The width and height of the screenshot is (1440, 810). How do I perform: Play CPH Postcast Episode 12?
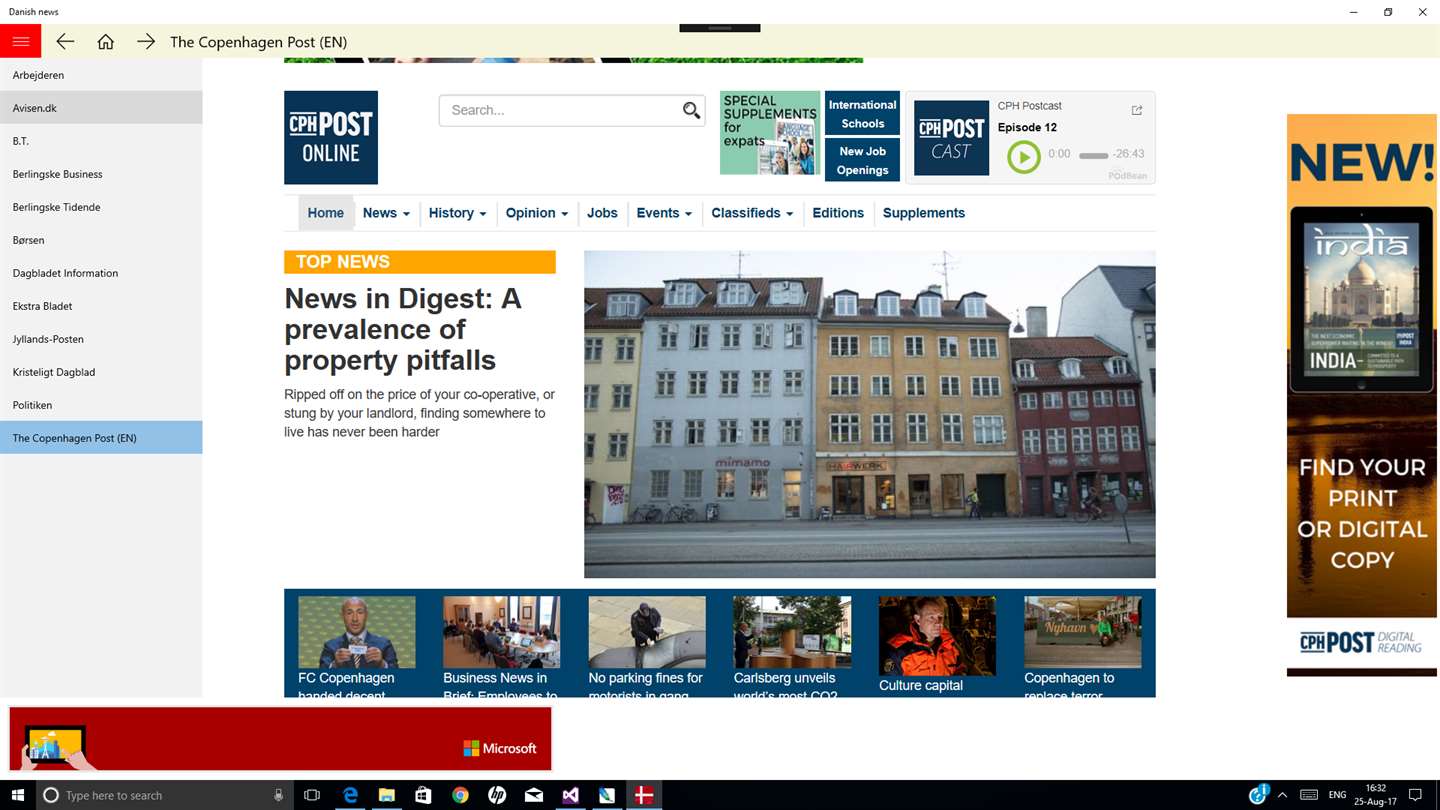(x=1023, y=156)
